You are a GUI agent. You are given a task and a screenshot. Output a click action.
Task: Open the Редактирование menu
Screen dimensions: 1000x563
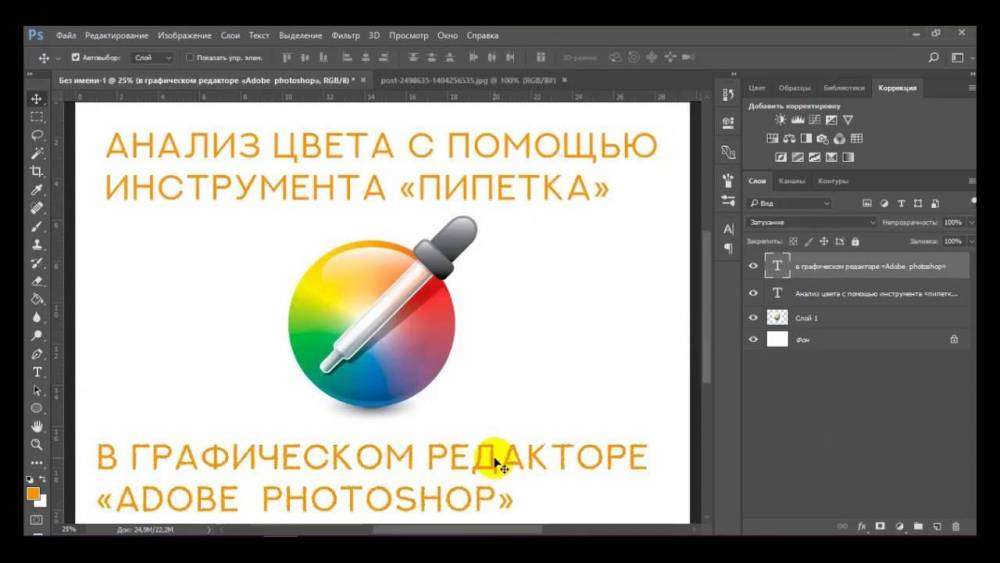tap(117, 36)
